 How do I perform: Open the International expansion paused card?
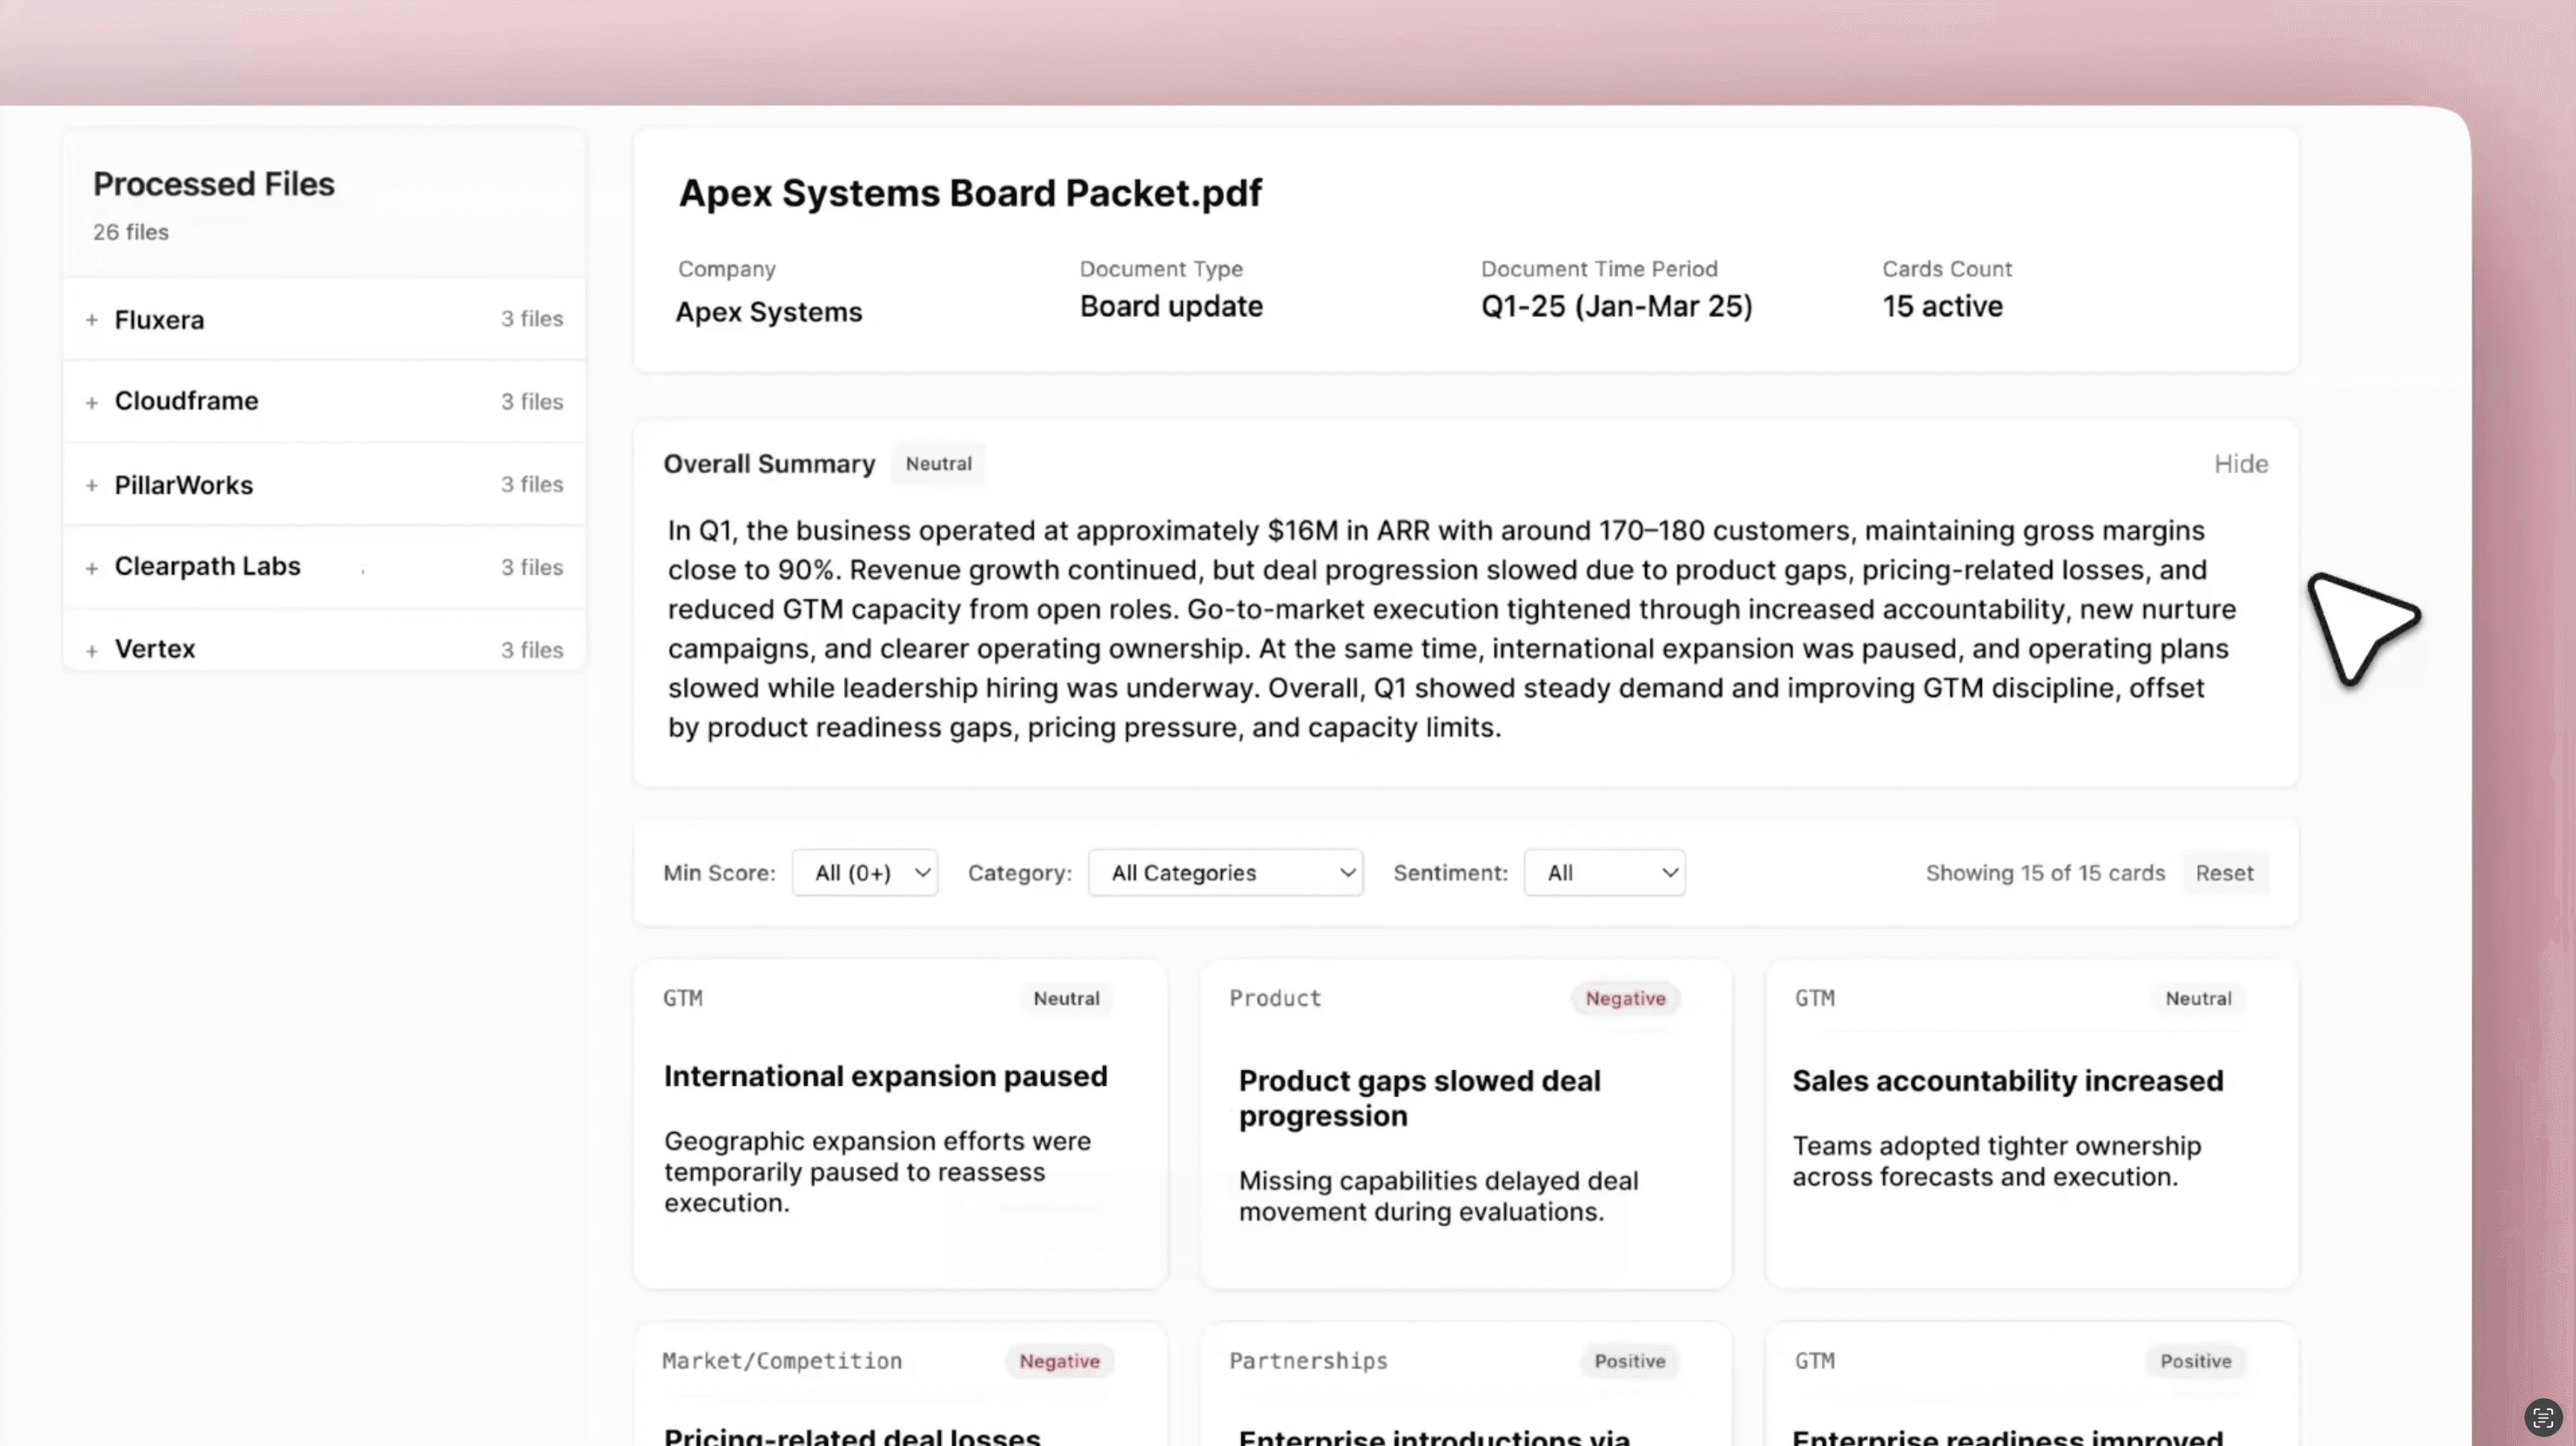click(885, 1077)
